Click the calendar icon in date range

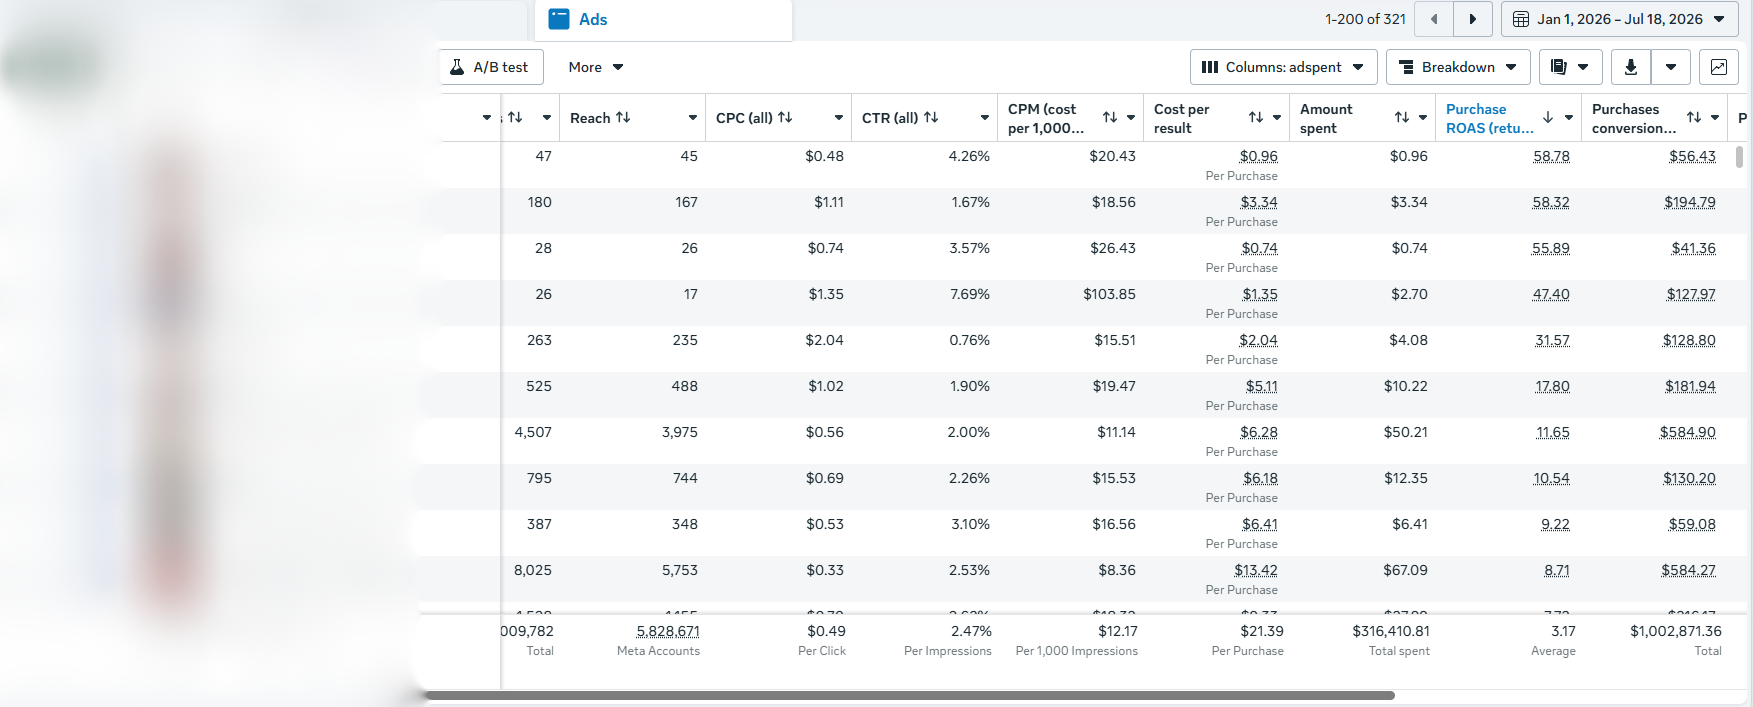tap(1521, 19)
